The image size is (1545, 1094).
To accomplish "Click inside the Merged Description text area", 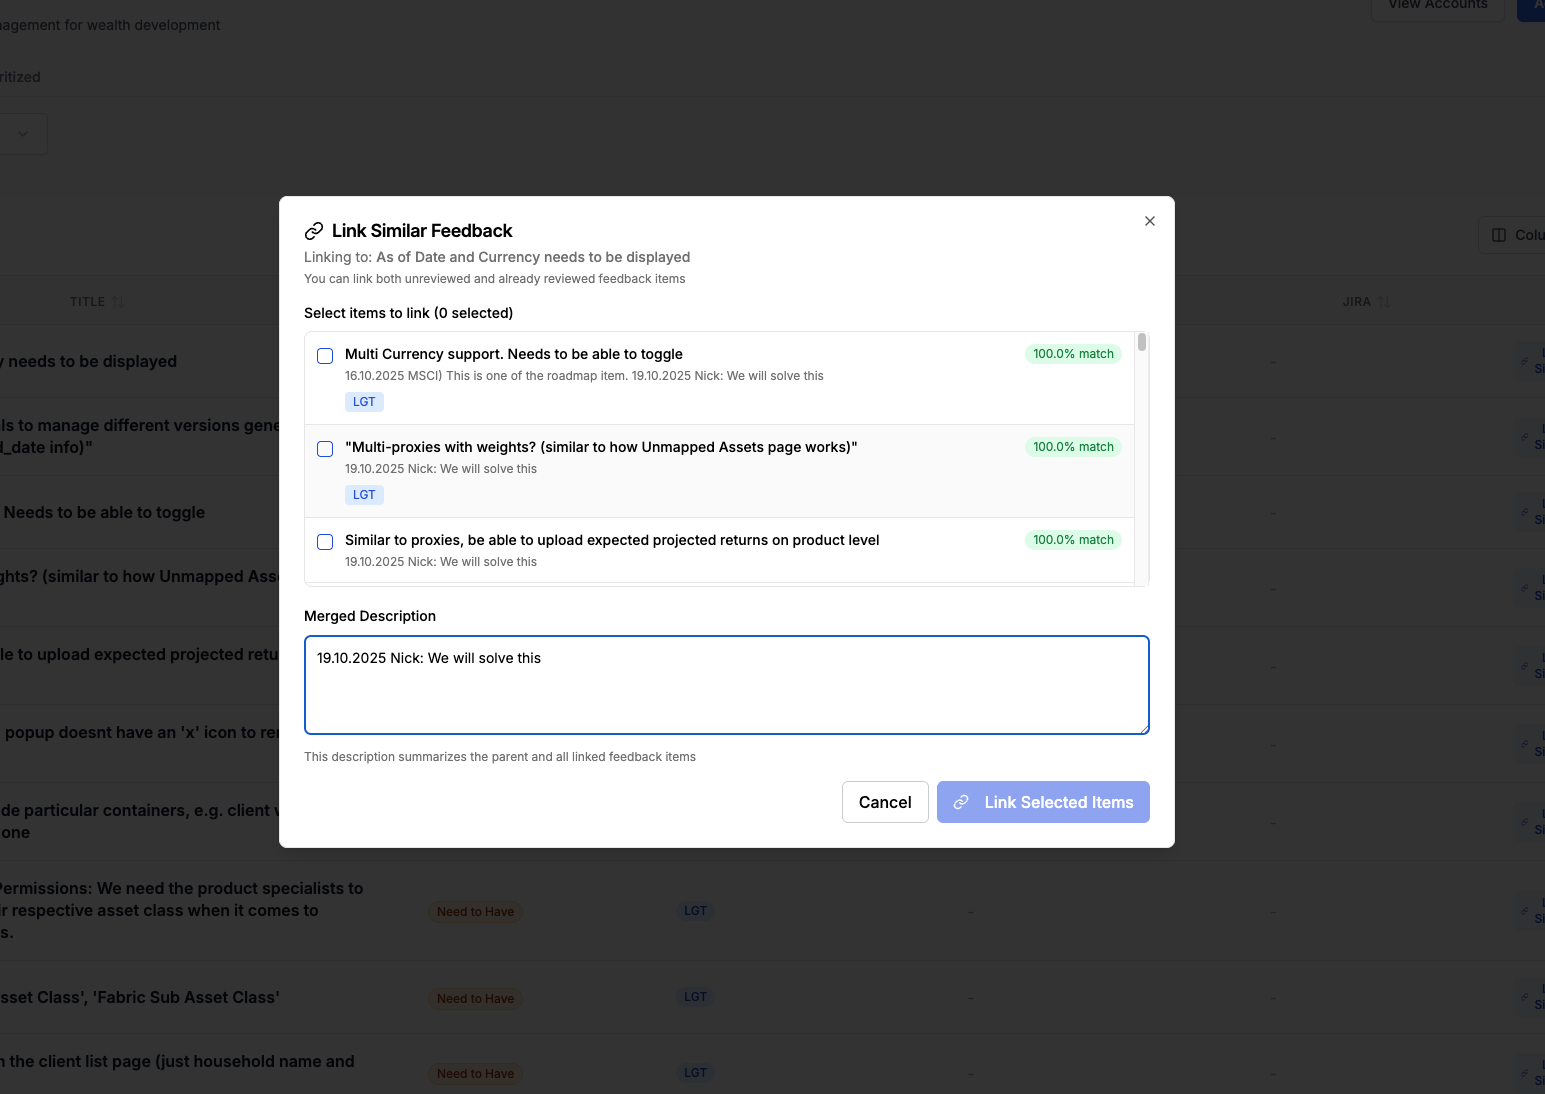I will (x=726, y=685).
